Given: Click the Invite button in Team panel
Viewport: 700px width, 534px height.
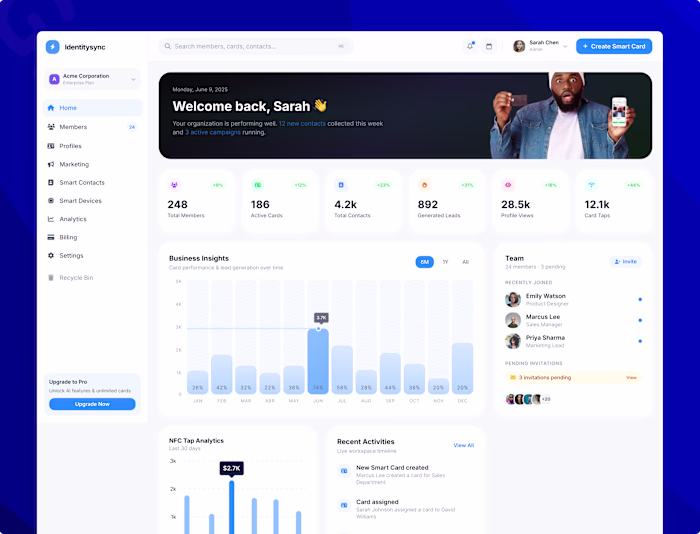Looking at the screenshot, I should click(x=626, y=262).
